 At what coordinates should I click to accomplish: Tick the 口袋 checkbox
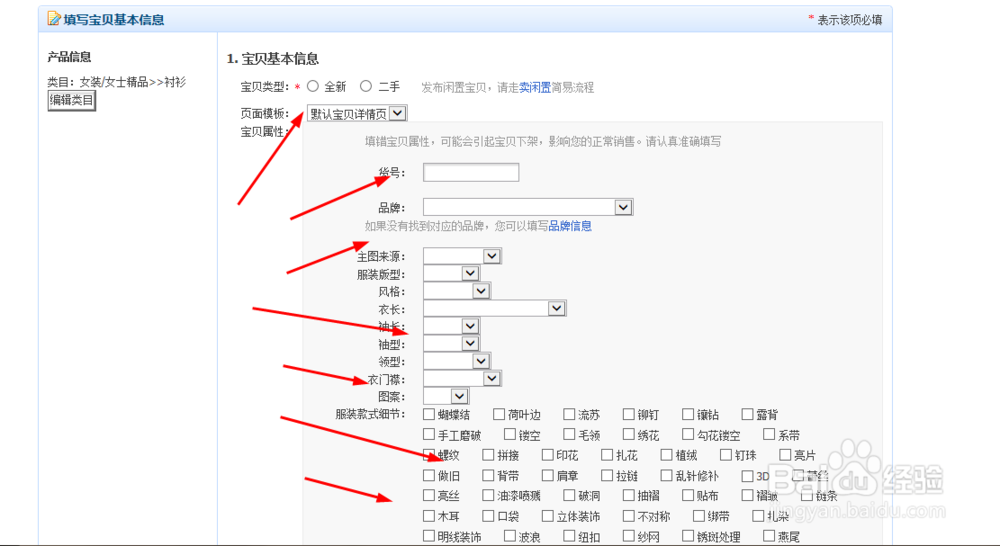pos(489,515)
